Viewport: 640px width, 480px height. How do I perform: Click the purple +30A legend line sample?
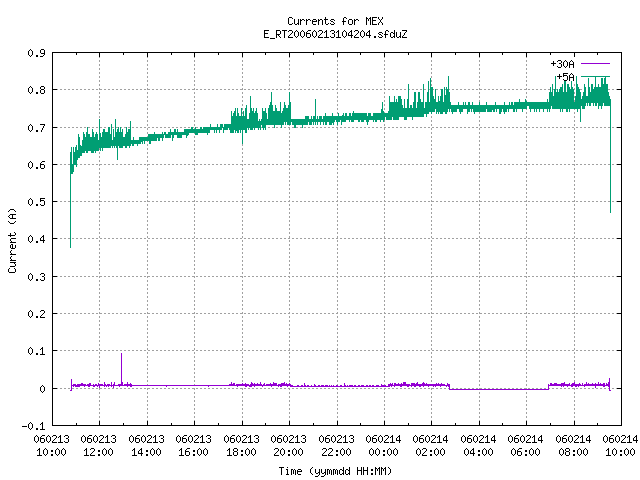595,64
